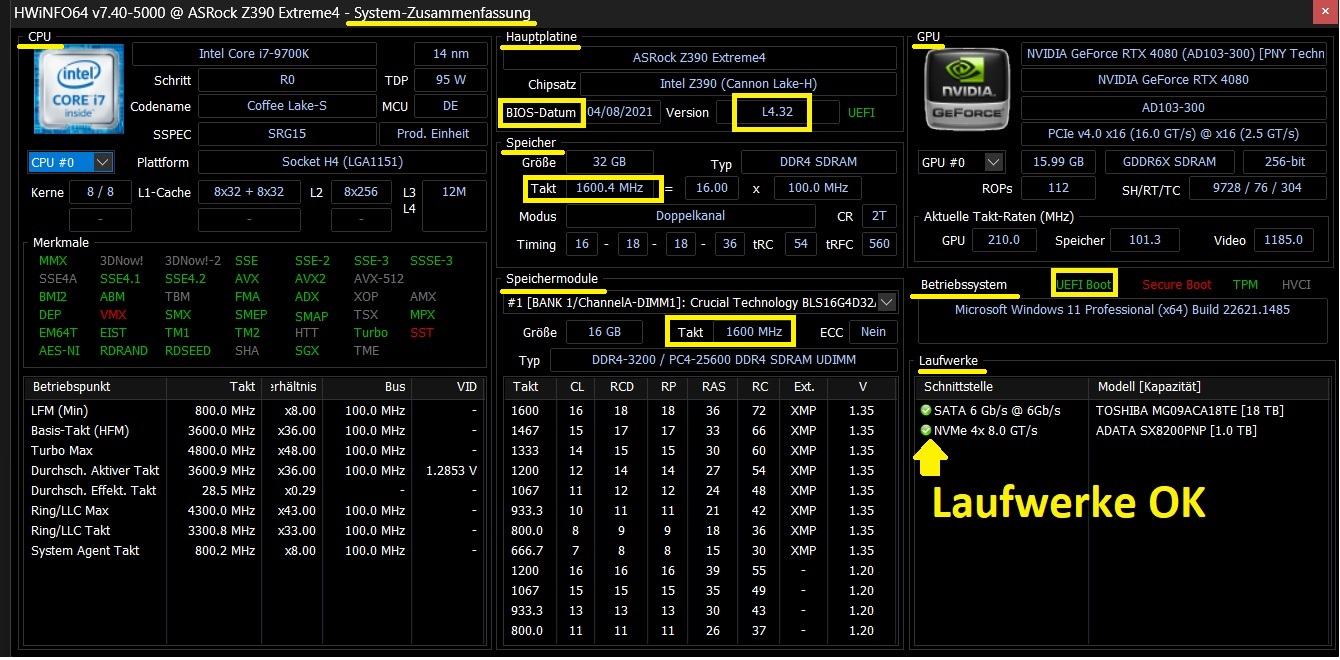Select the 14 nm process field
The image size is (1340, 660).
coord(451,54)
